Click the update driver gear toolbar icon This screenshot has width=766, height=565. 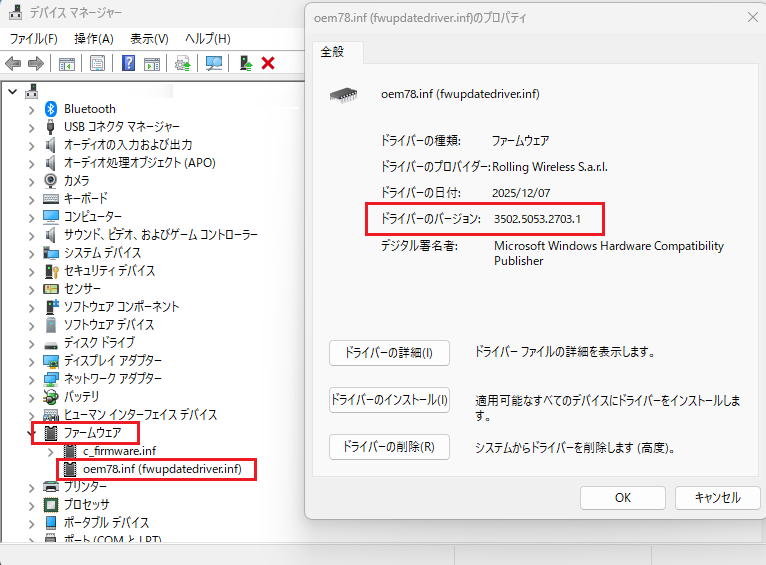click(183, 63)
